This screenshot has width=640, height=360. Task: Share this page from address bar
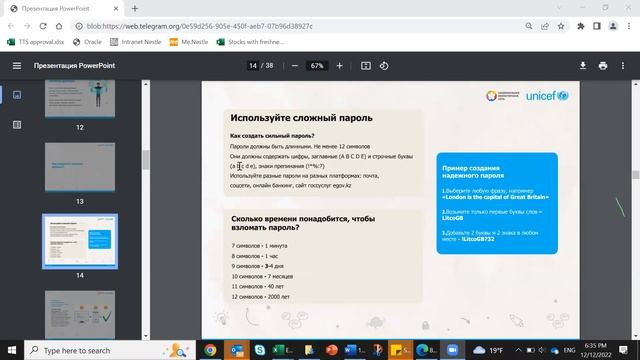coord(545,26)
